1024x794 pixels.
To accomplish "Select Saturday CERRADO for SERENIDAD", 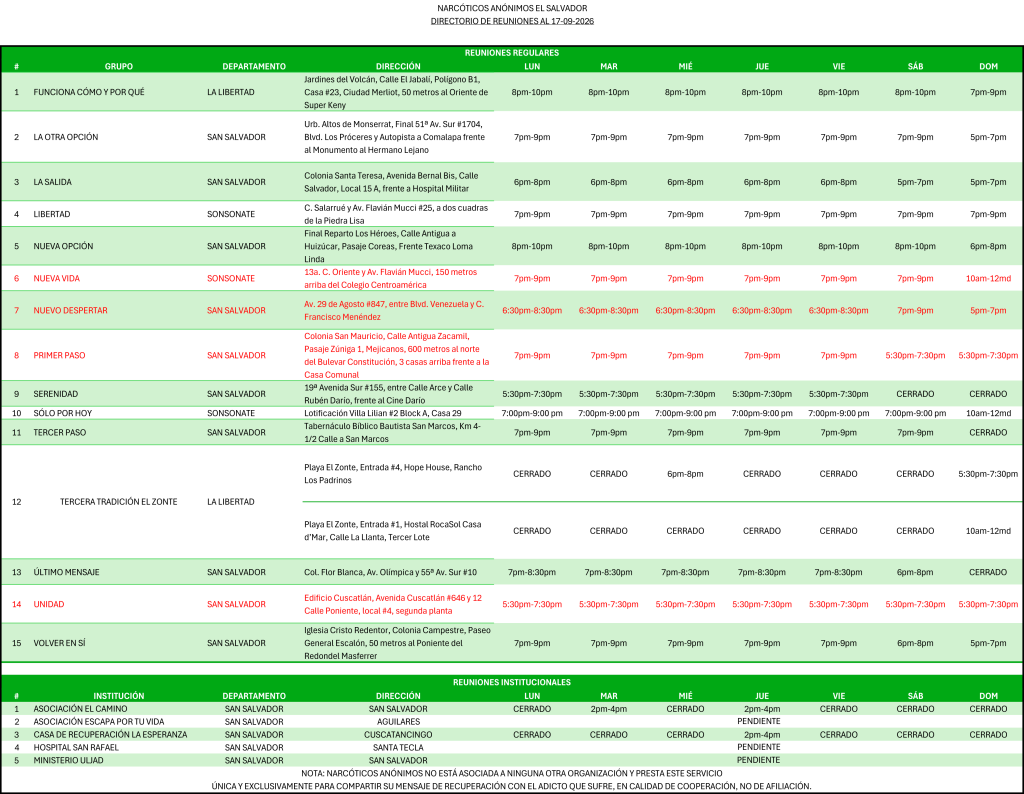I will pyautogui.click(x=915, y=394).
